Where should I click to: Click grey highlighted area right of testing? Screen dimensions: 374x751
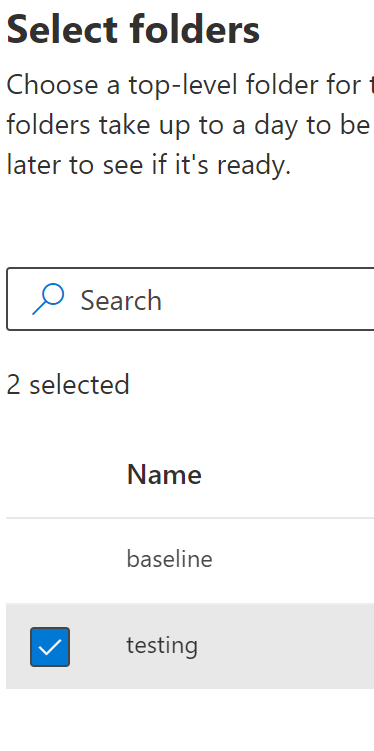(287, 646)
